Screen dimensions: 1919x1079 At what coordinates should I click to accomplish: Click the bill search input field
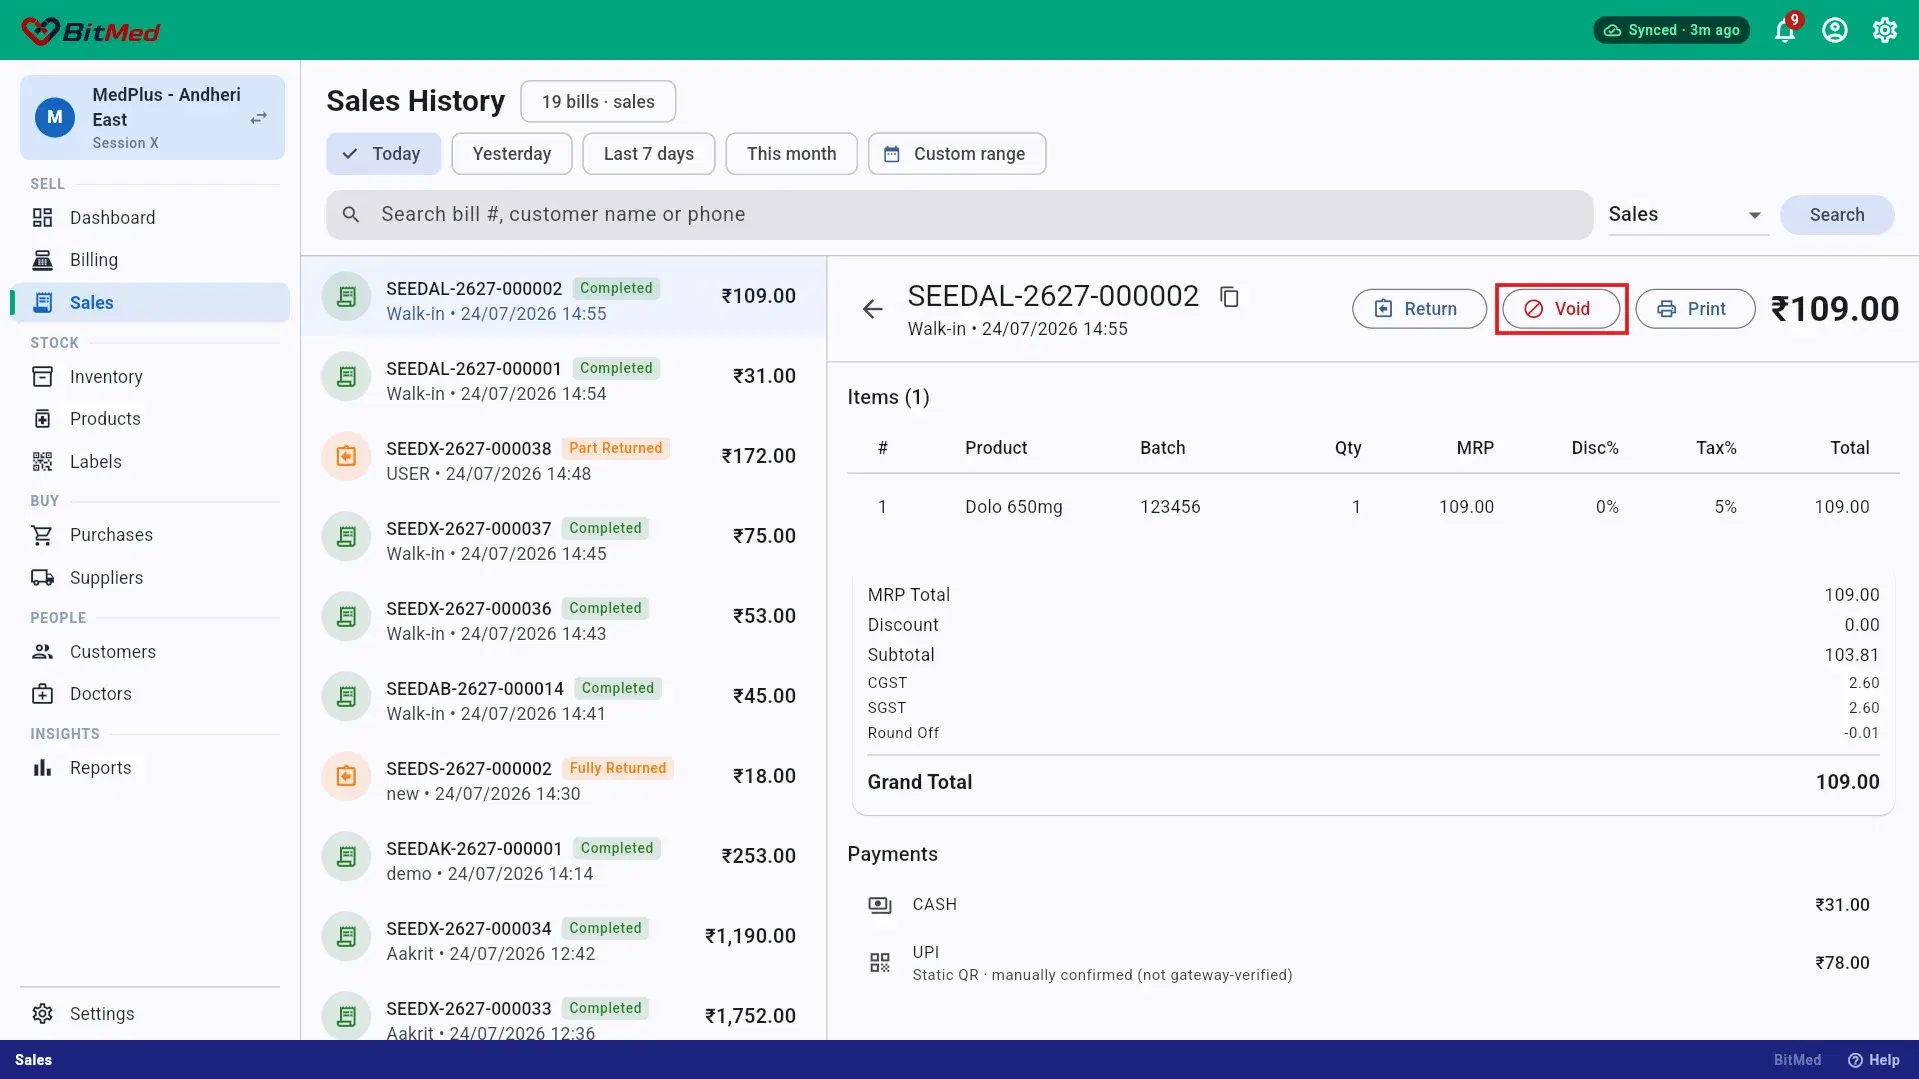point(959,215)
